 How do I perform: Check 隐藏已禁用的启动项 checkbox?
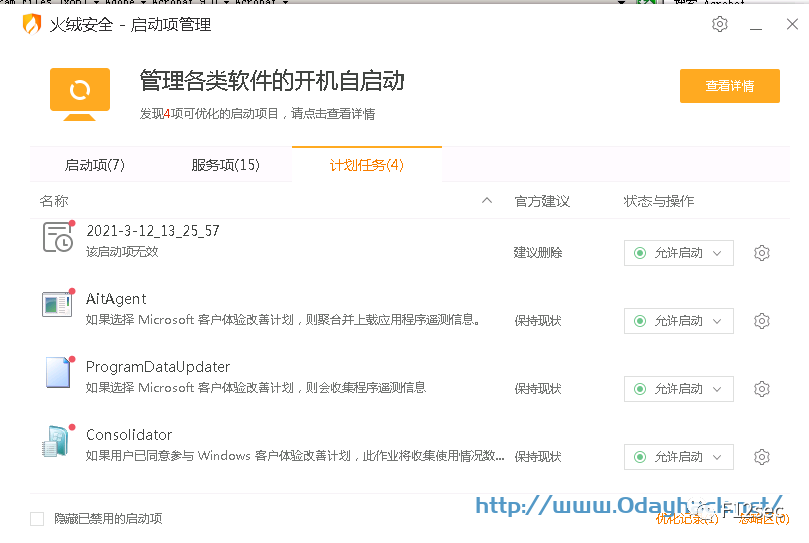[37, 519]
